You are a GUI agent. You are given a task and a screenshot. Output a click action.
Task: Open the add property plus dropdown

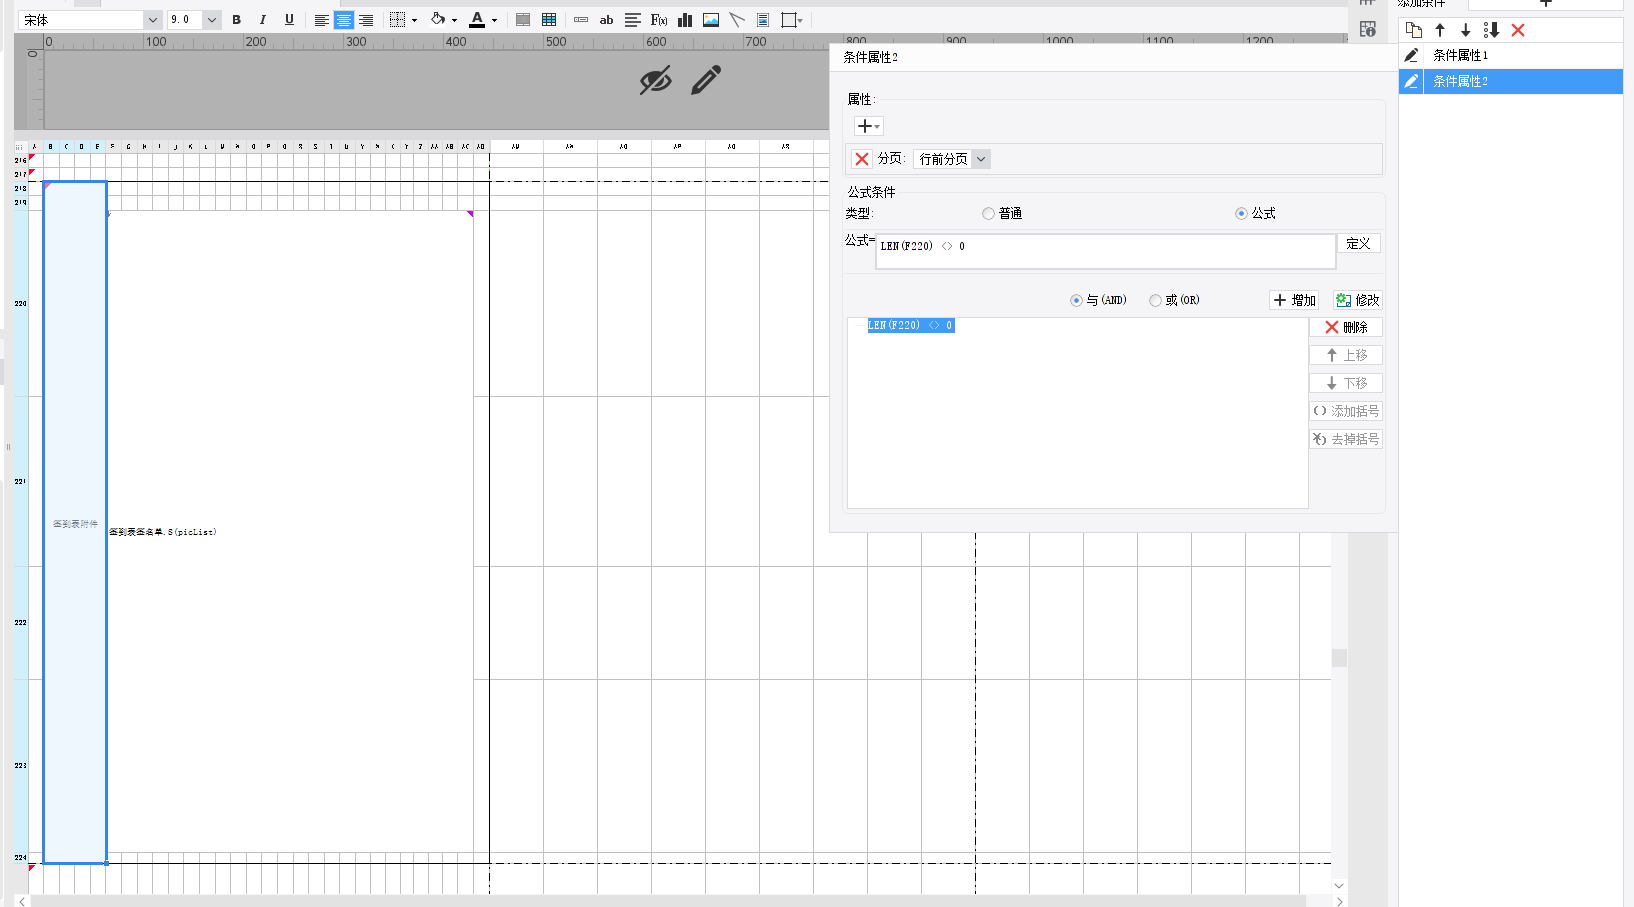click(868, 126)
